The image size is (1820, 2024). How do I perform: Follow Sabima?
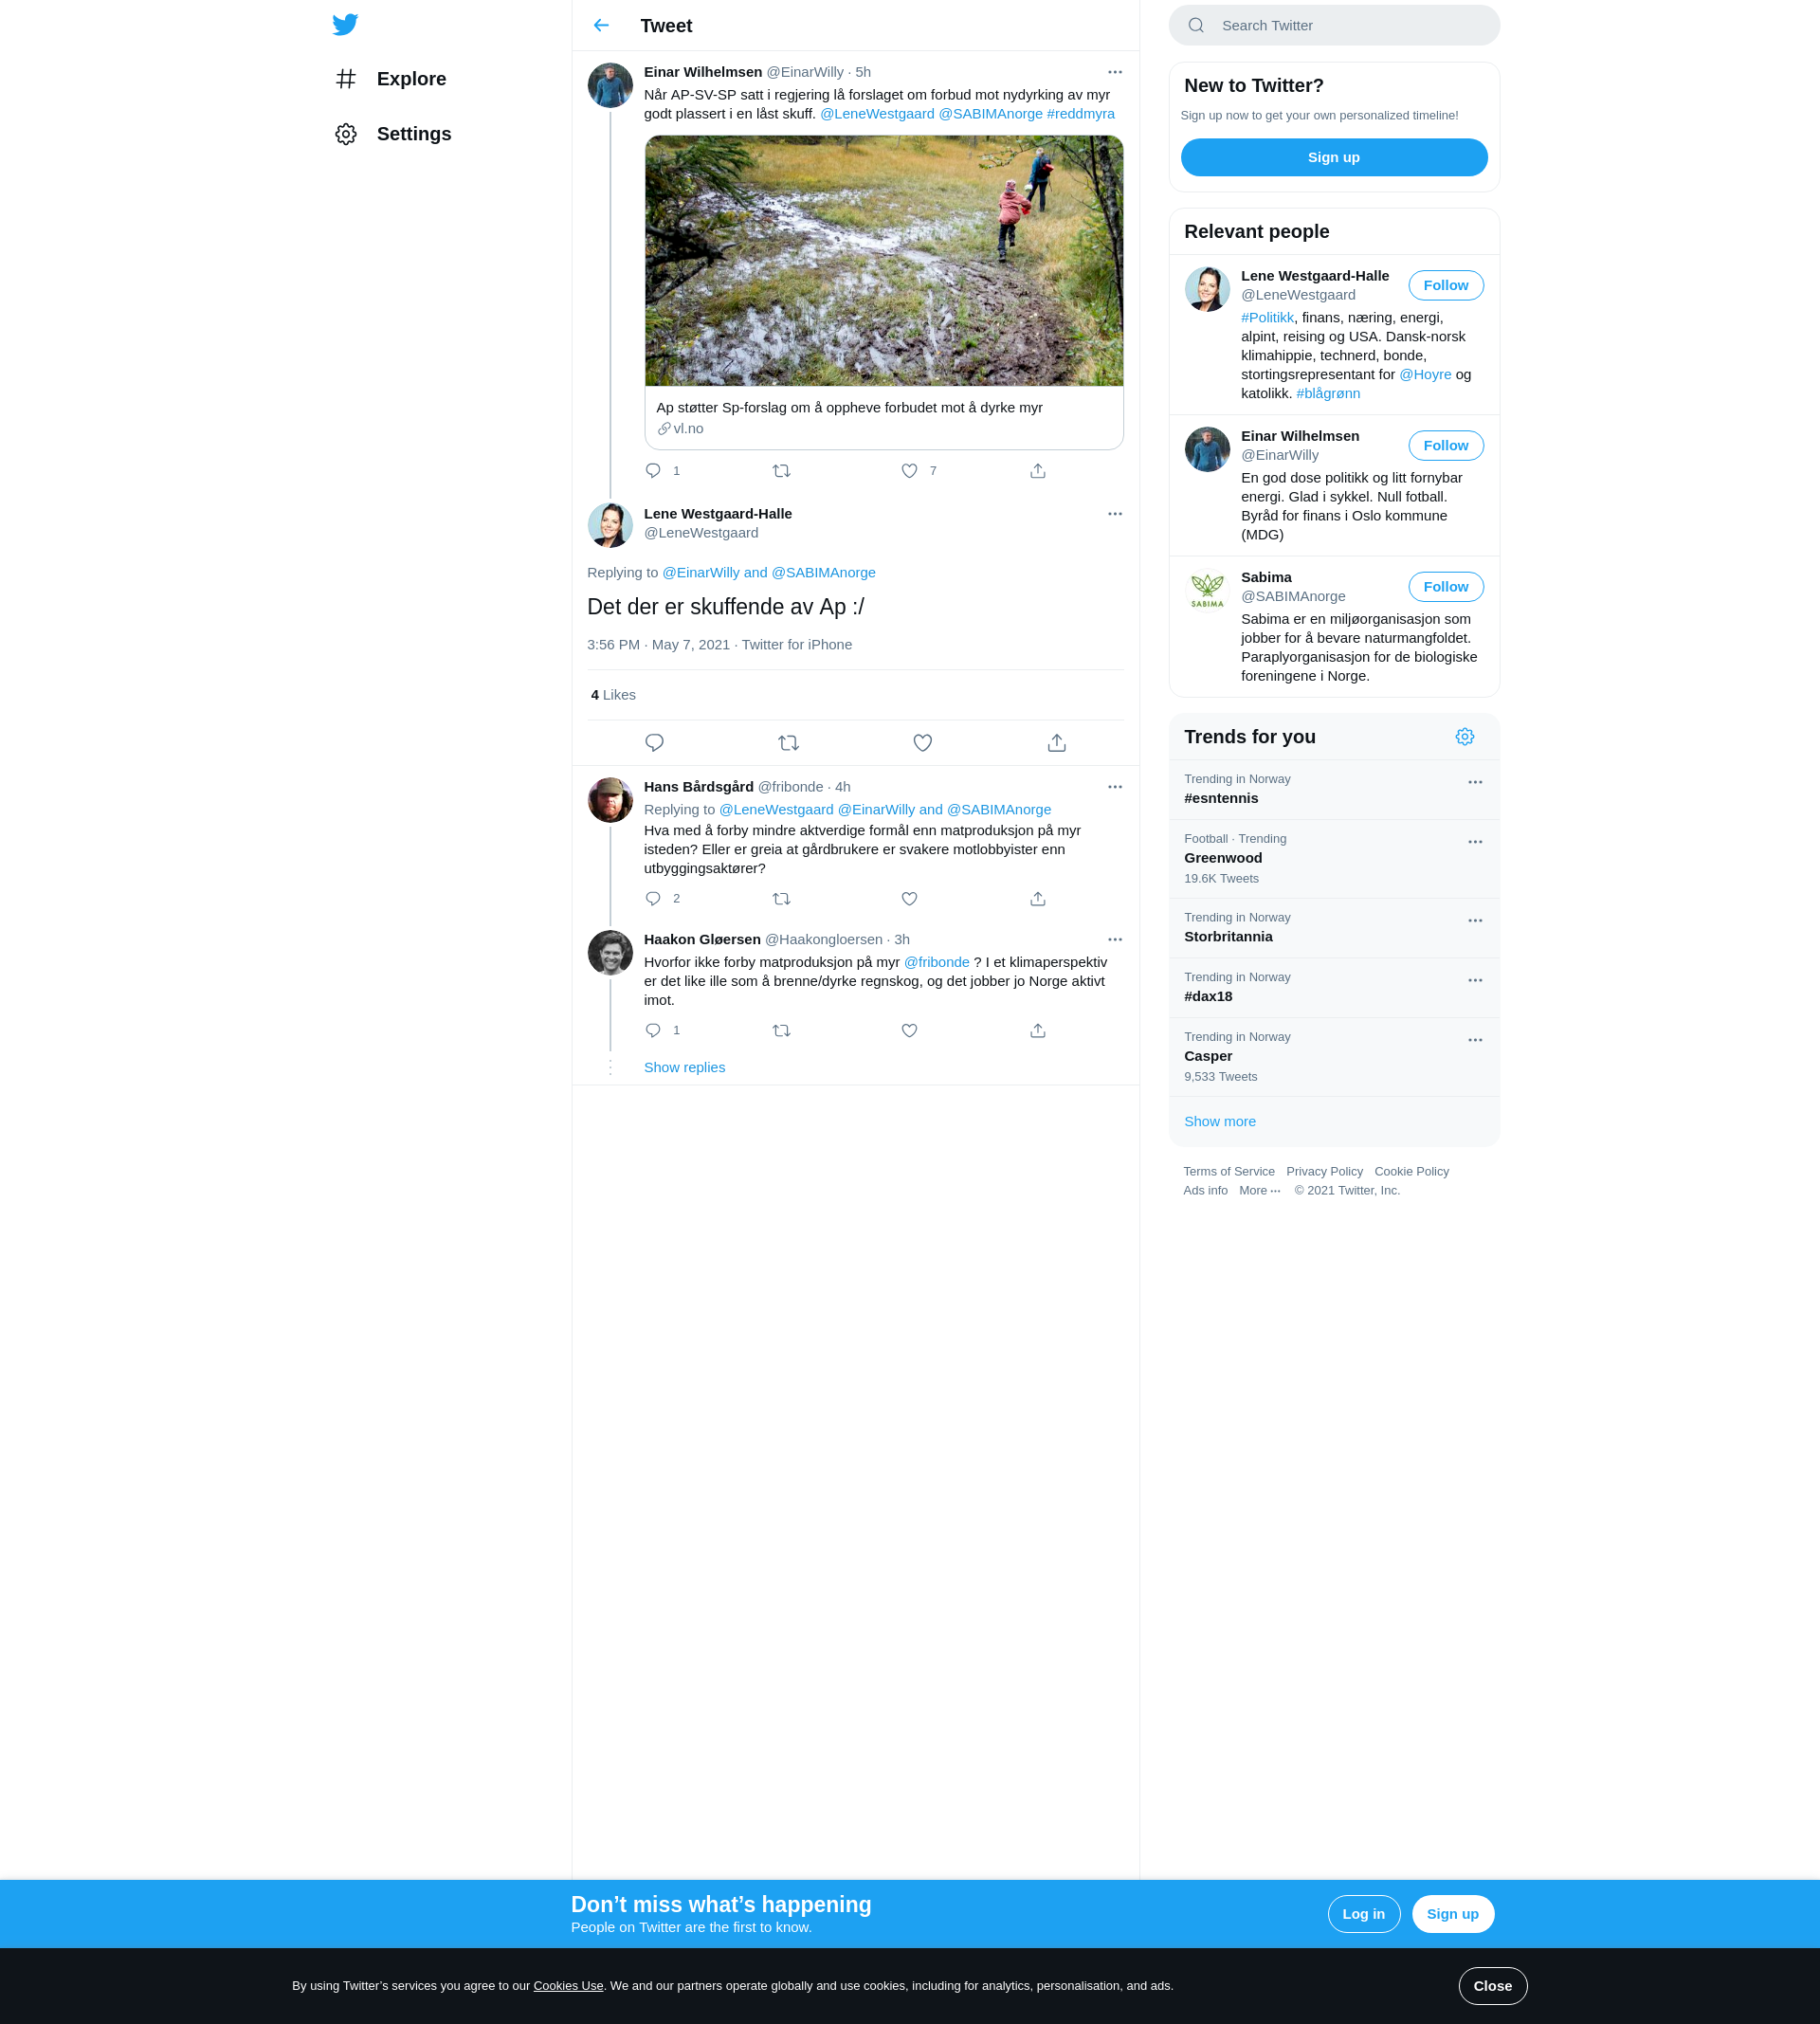point(1446,586)
